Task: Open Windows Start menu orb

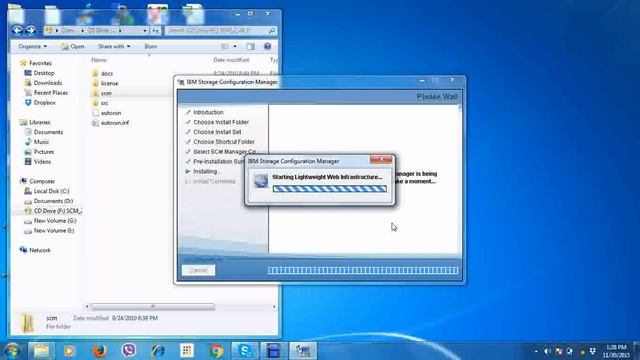Action: [12, 351]
